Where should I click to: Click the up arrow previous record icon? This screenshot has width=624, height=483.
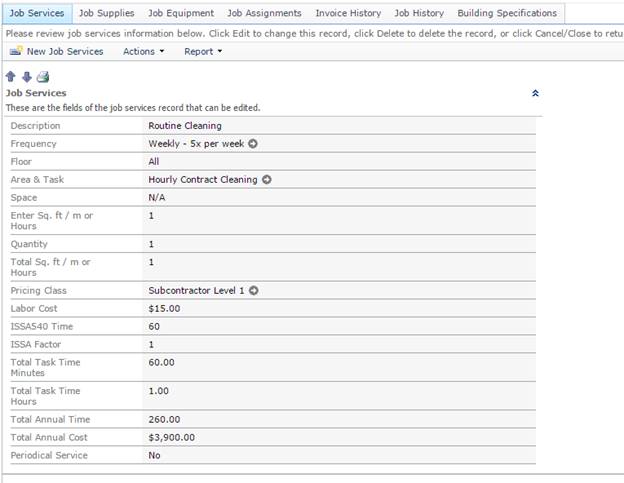pos(11,77)
